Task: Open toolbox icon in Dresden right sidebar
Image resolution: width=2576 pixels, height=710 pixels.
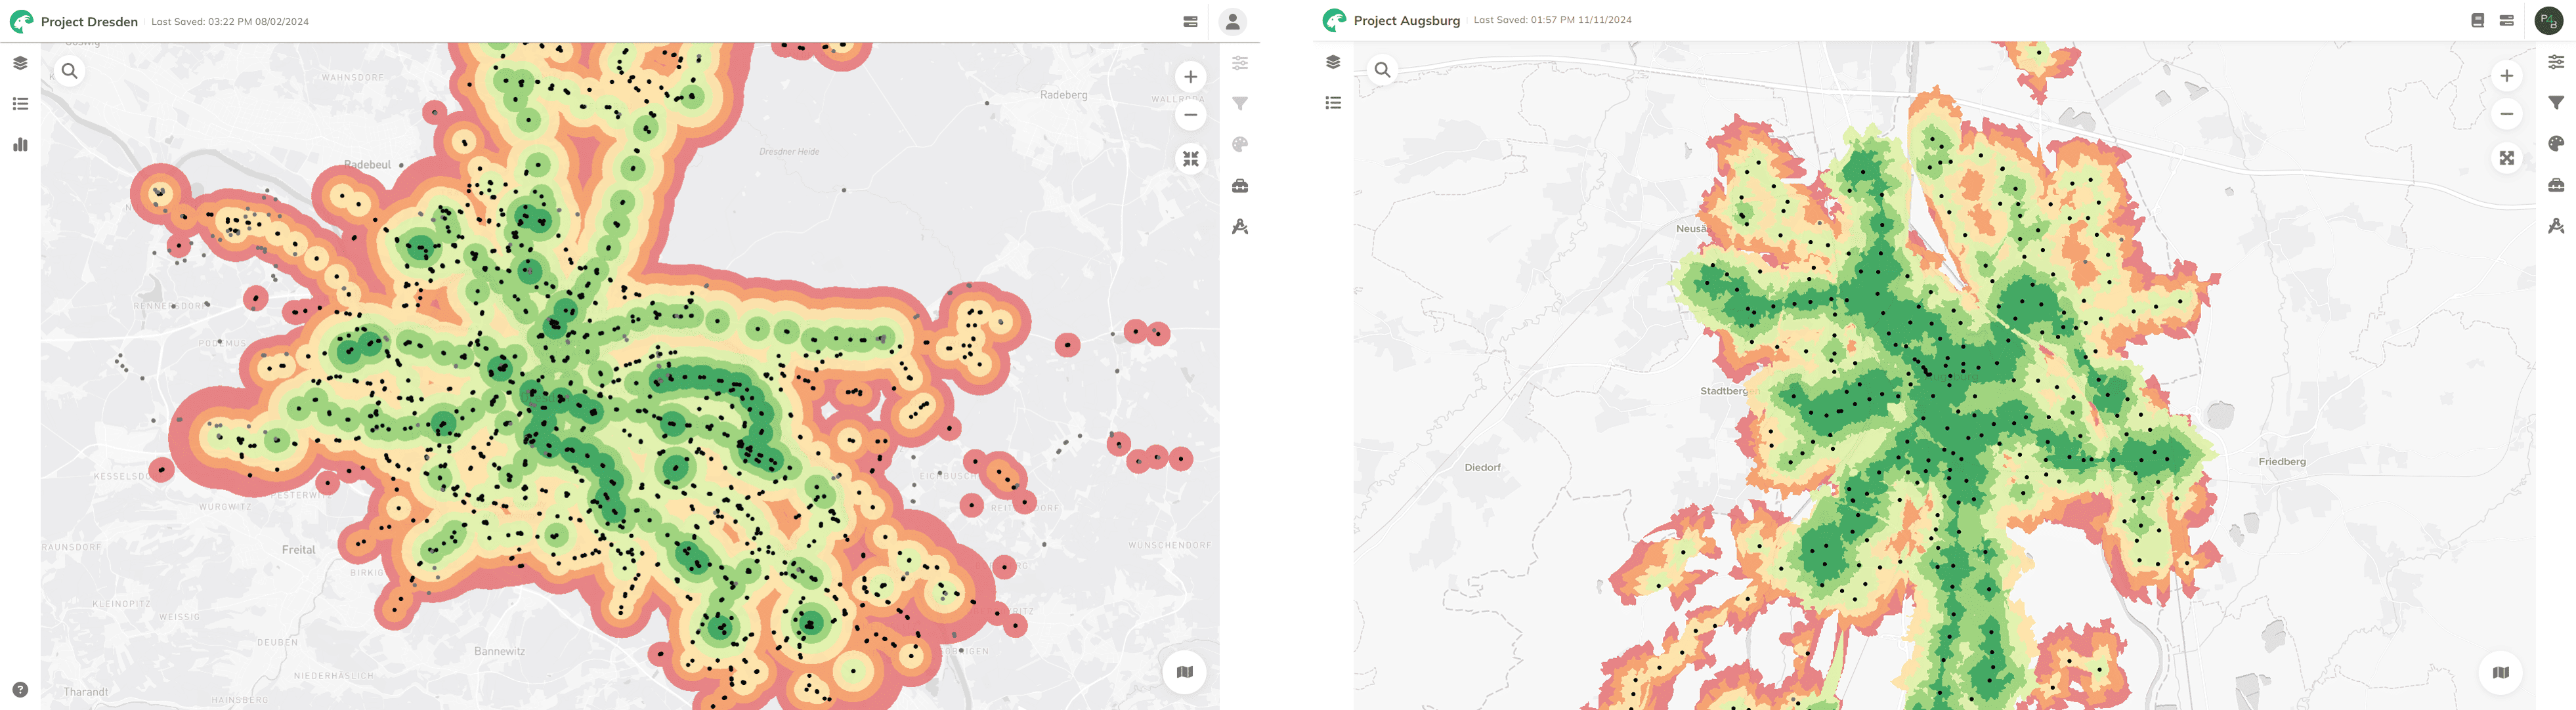Action: pyautogui.click(x=1240, y=186)
